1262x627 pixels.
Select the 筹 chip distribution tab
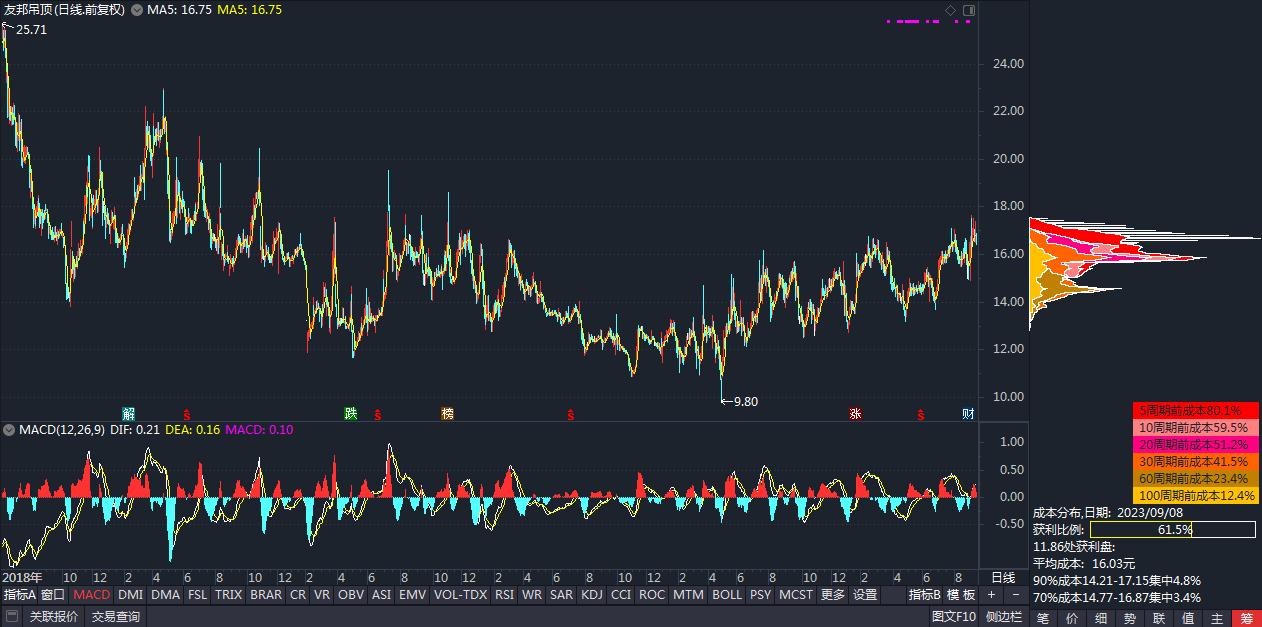(1246, 618)
